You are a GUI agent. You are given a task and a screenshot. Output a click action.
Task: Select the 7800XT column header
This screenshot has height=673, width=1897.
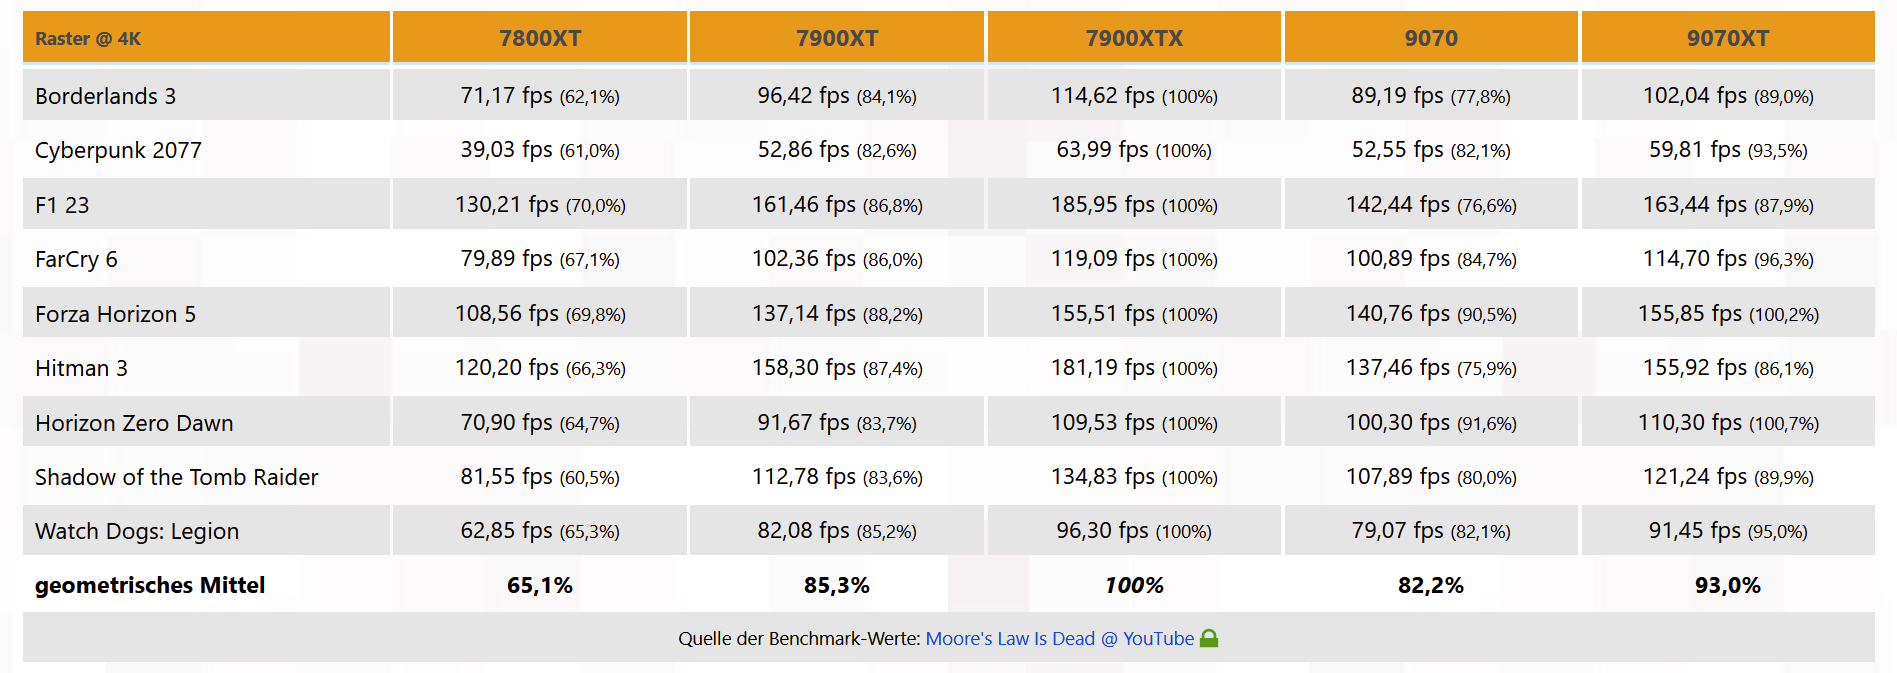(x=540, y=38)
